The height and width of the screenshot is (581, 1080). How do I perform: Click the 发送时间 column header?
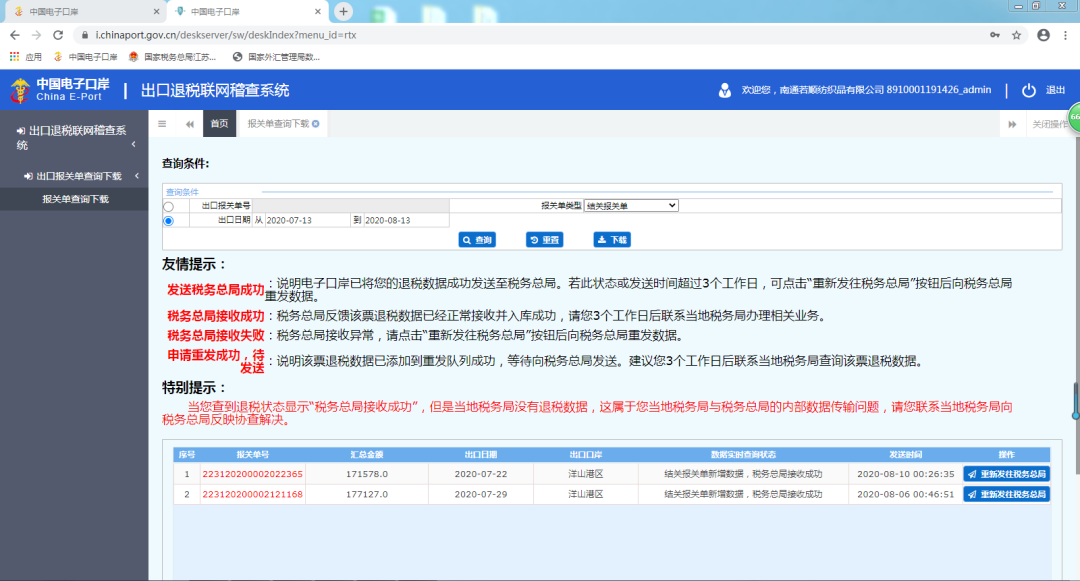point(905,455)
